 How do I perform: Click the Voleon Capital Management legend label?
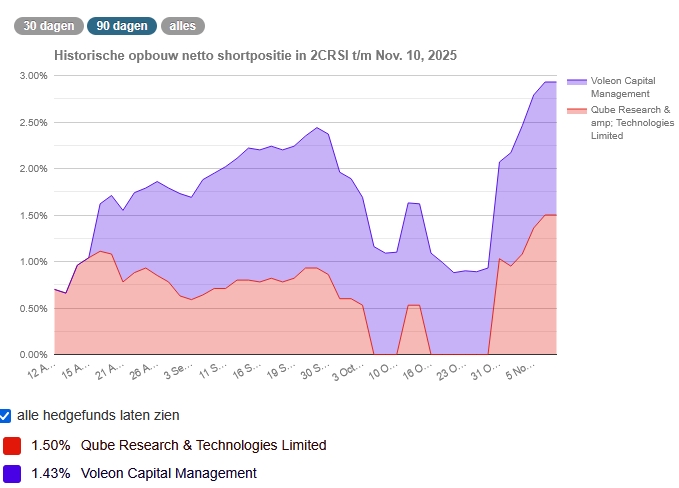(625, 87)
